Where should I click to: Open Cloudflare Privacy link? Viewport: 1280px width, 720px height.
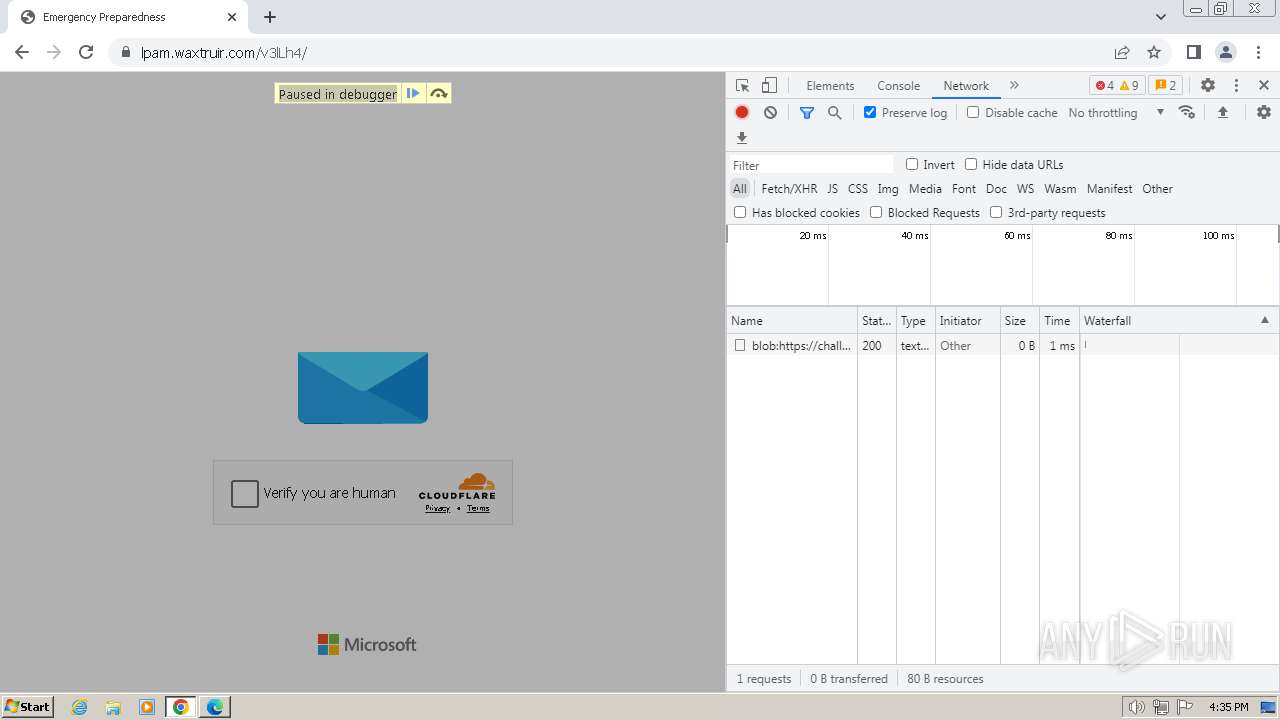[437, 508]
